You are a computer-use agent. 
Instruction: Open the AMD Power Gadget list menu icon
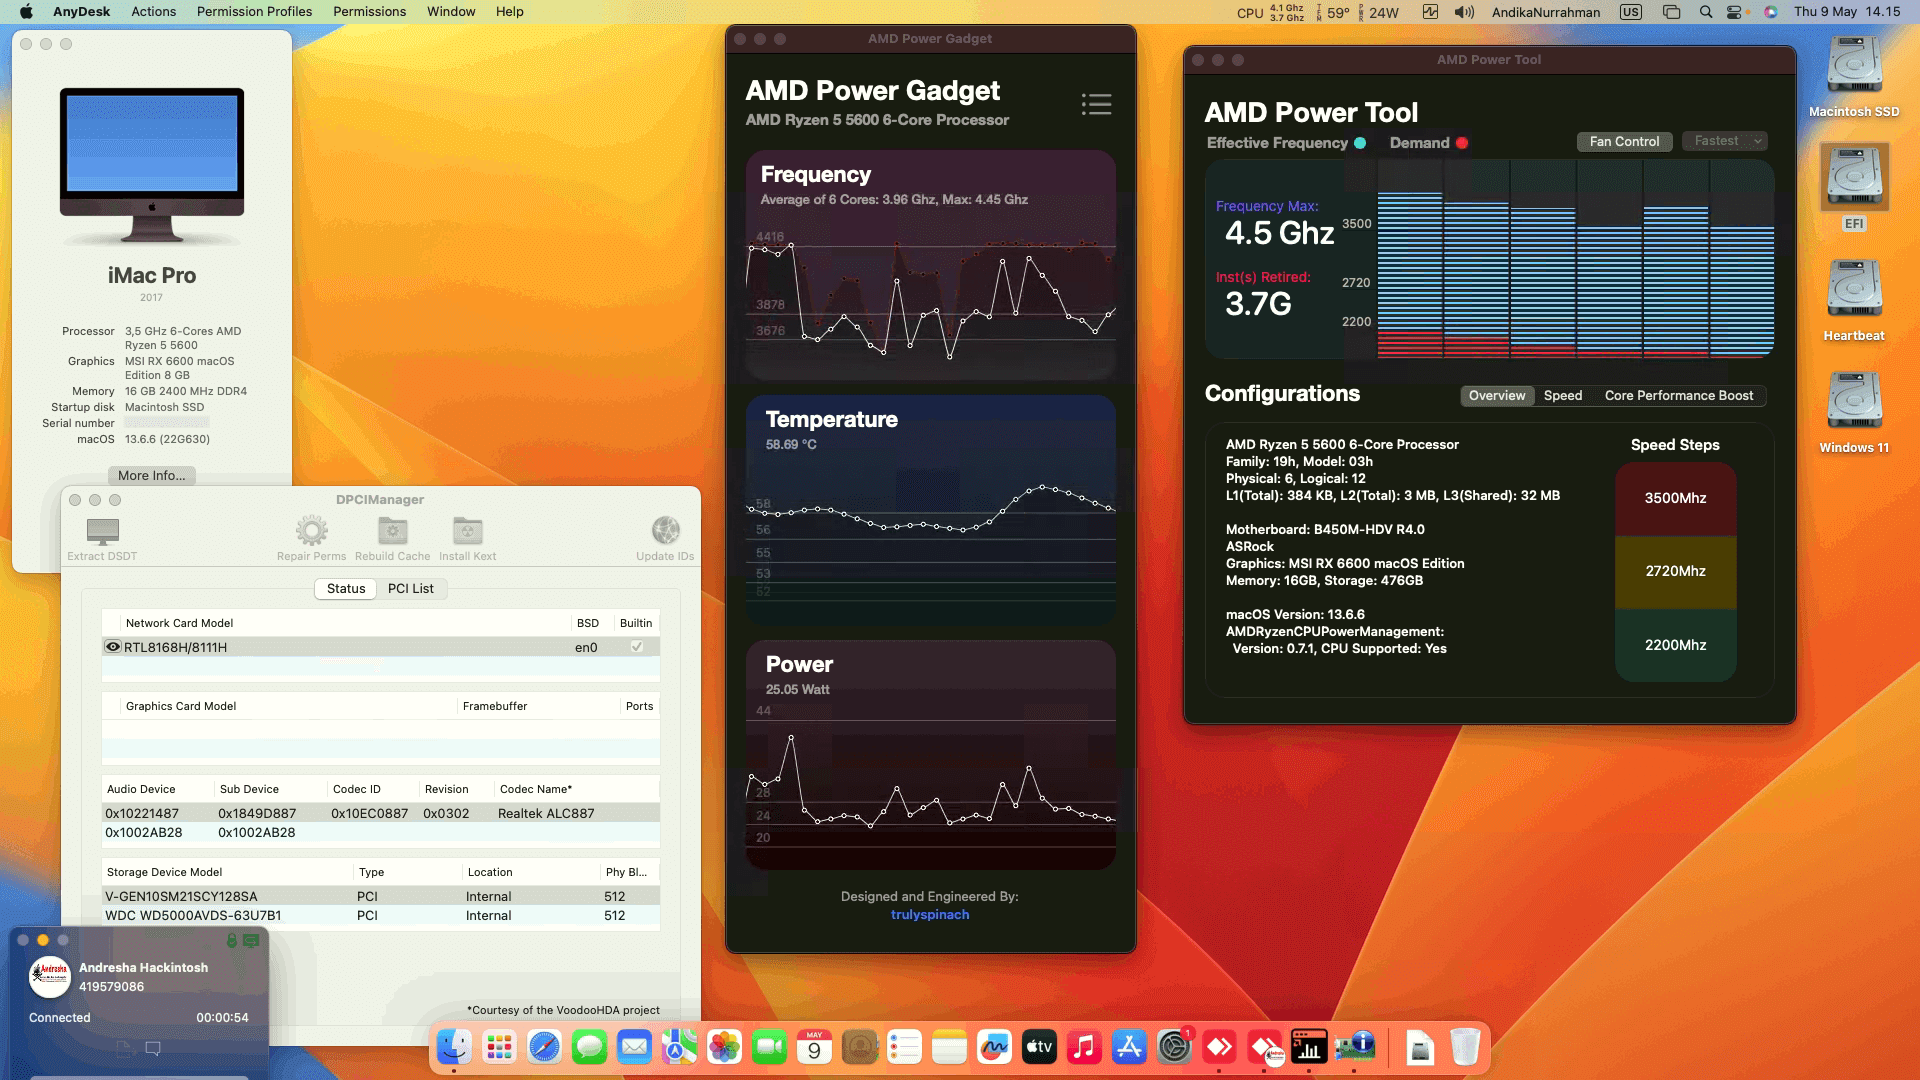[1096, 104]
